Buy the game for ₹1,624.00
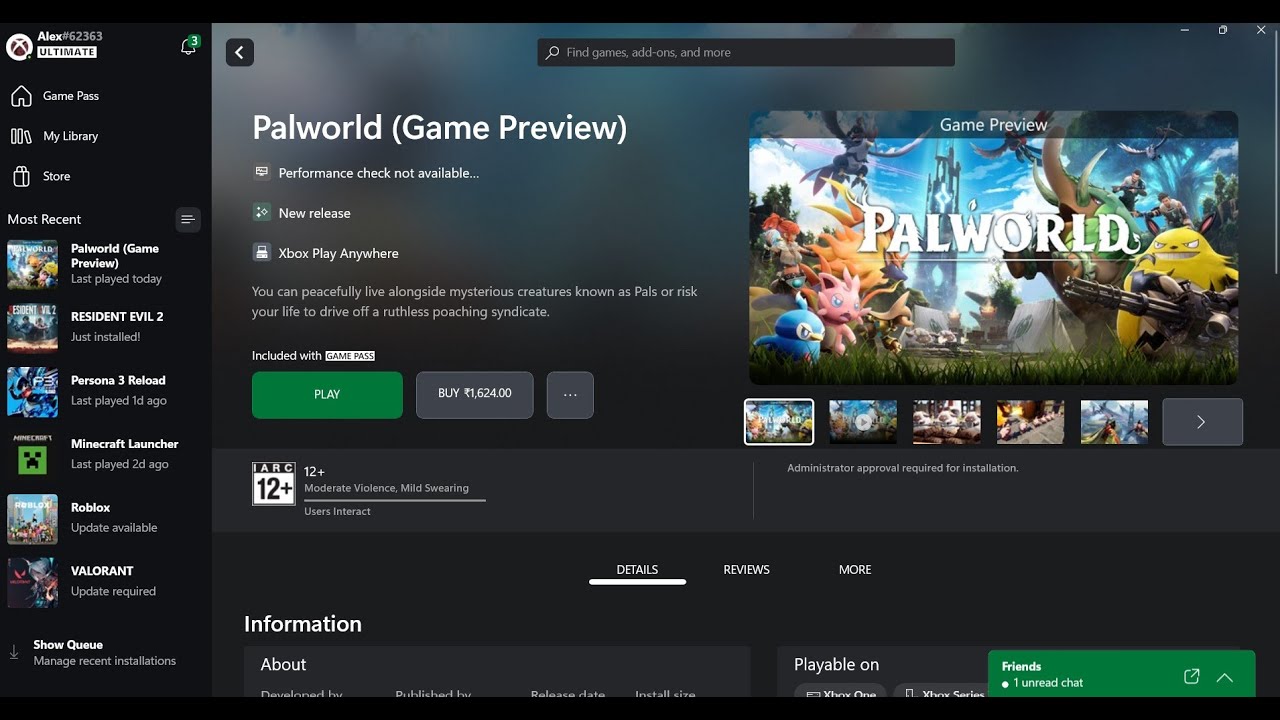This screenshot has width=1280, height=720. point(475,395)
